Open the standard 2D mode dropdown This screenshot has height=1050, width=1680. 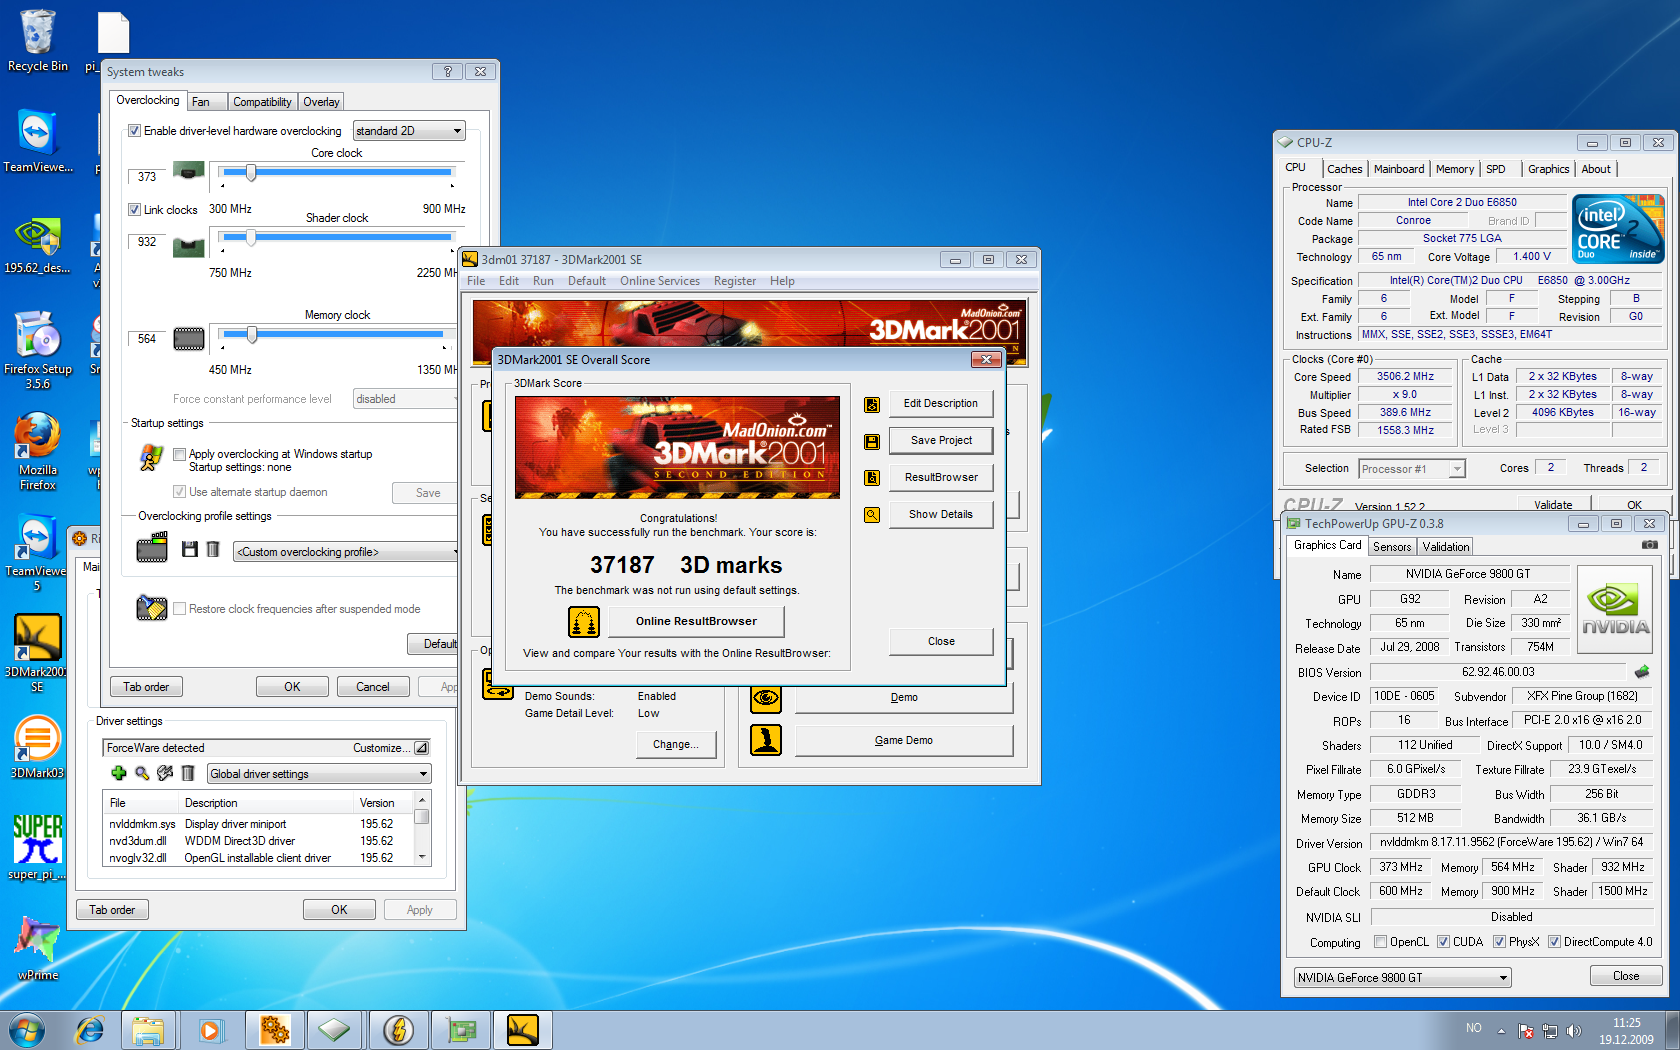click(x=409, y=131)
